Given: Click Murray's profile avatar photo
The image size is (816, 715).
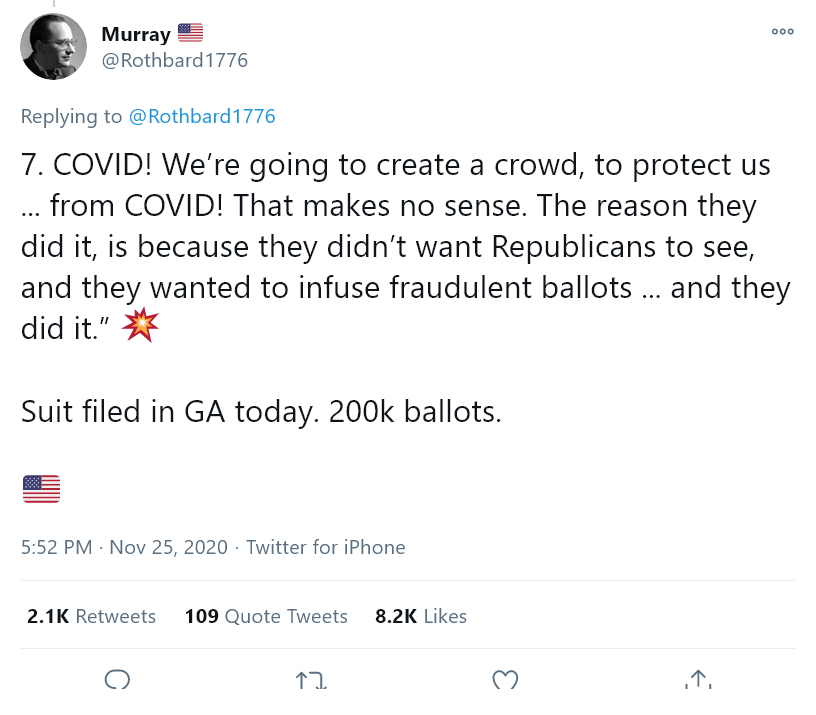Looking at the screenshot, I should pos(54,47).
